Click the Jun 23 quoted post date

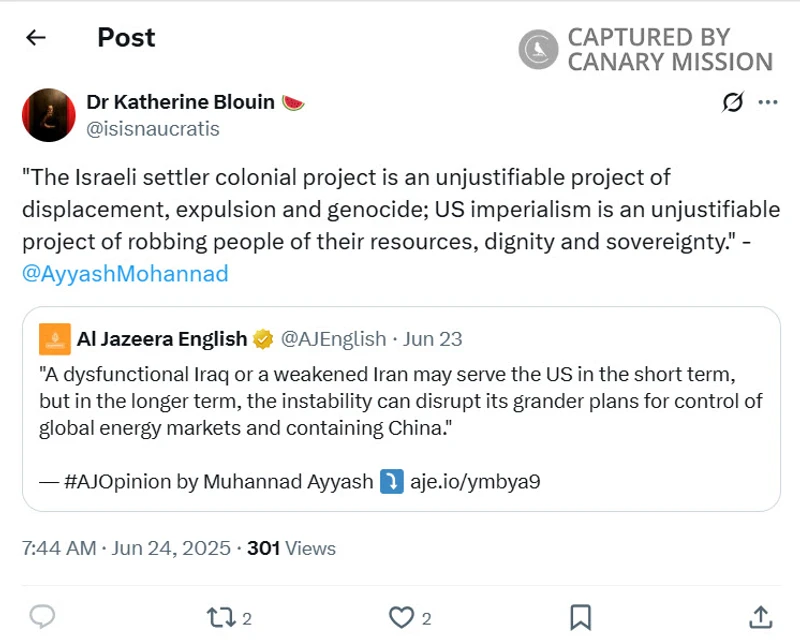pos(433,339)
